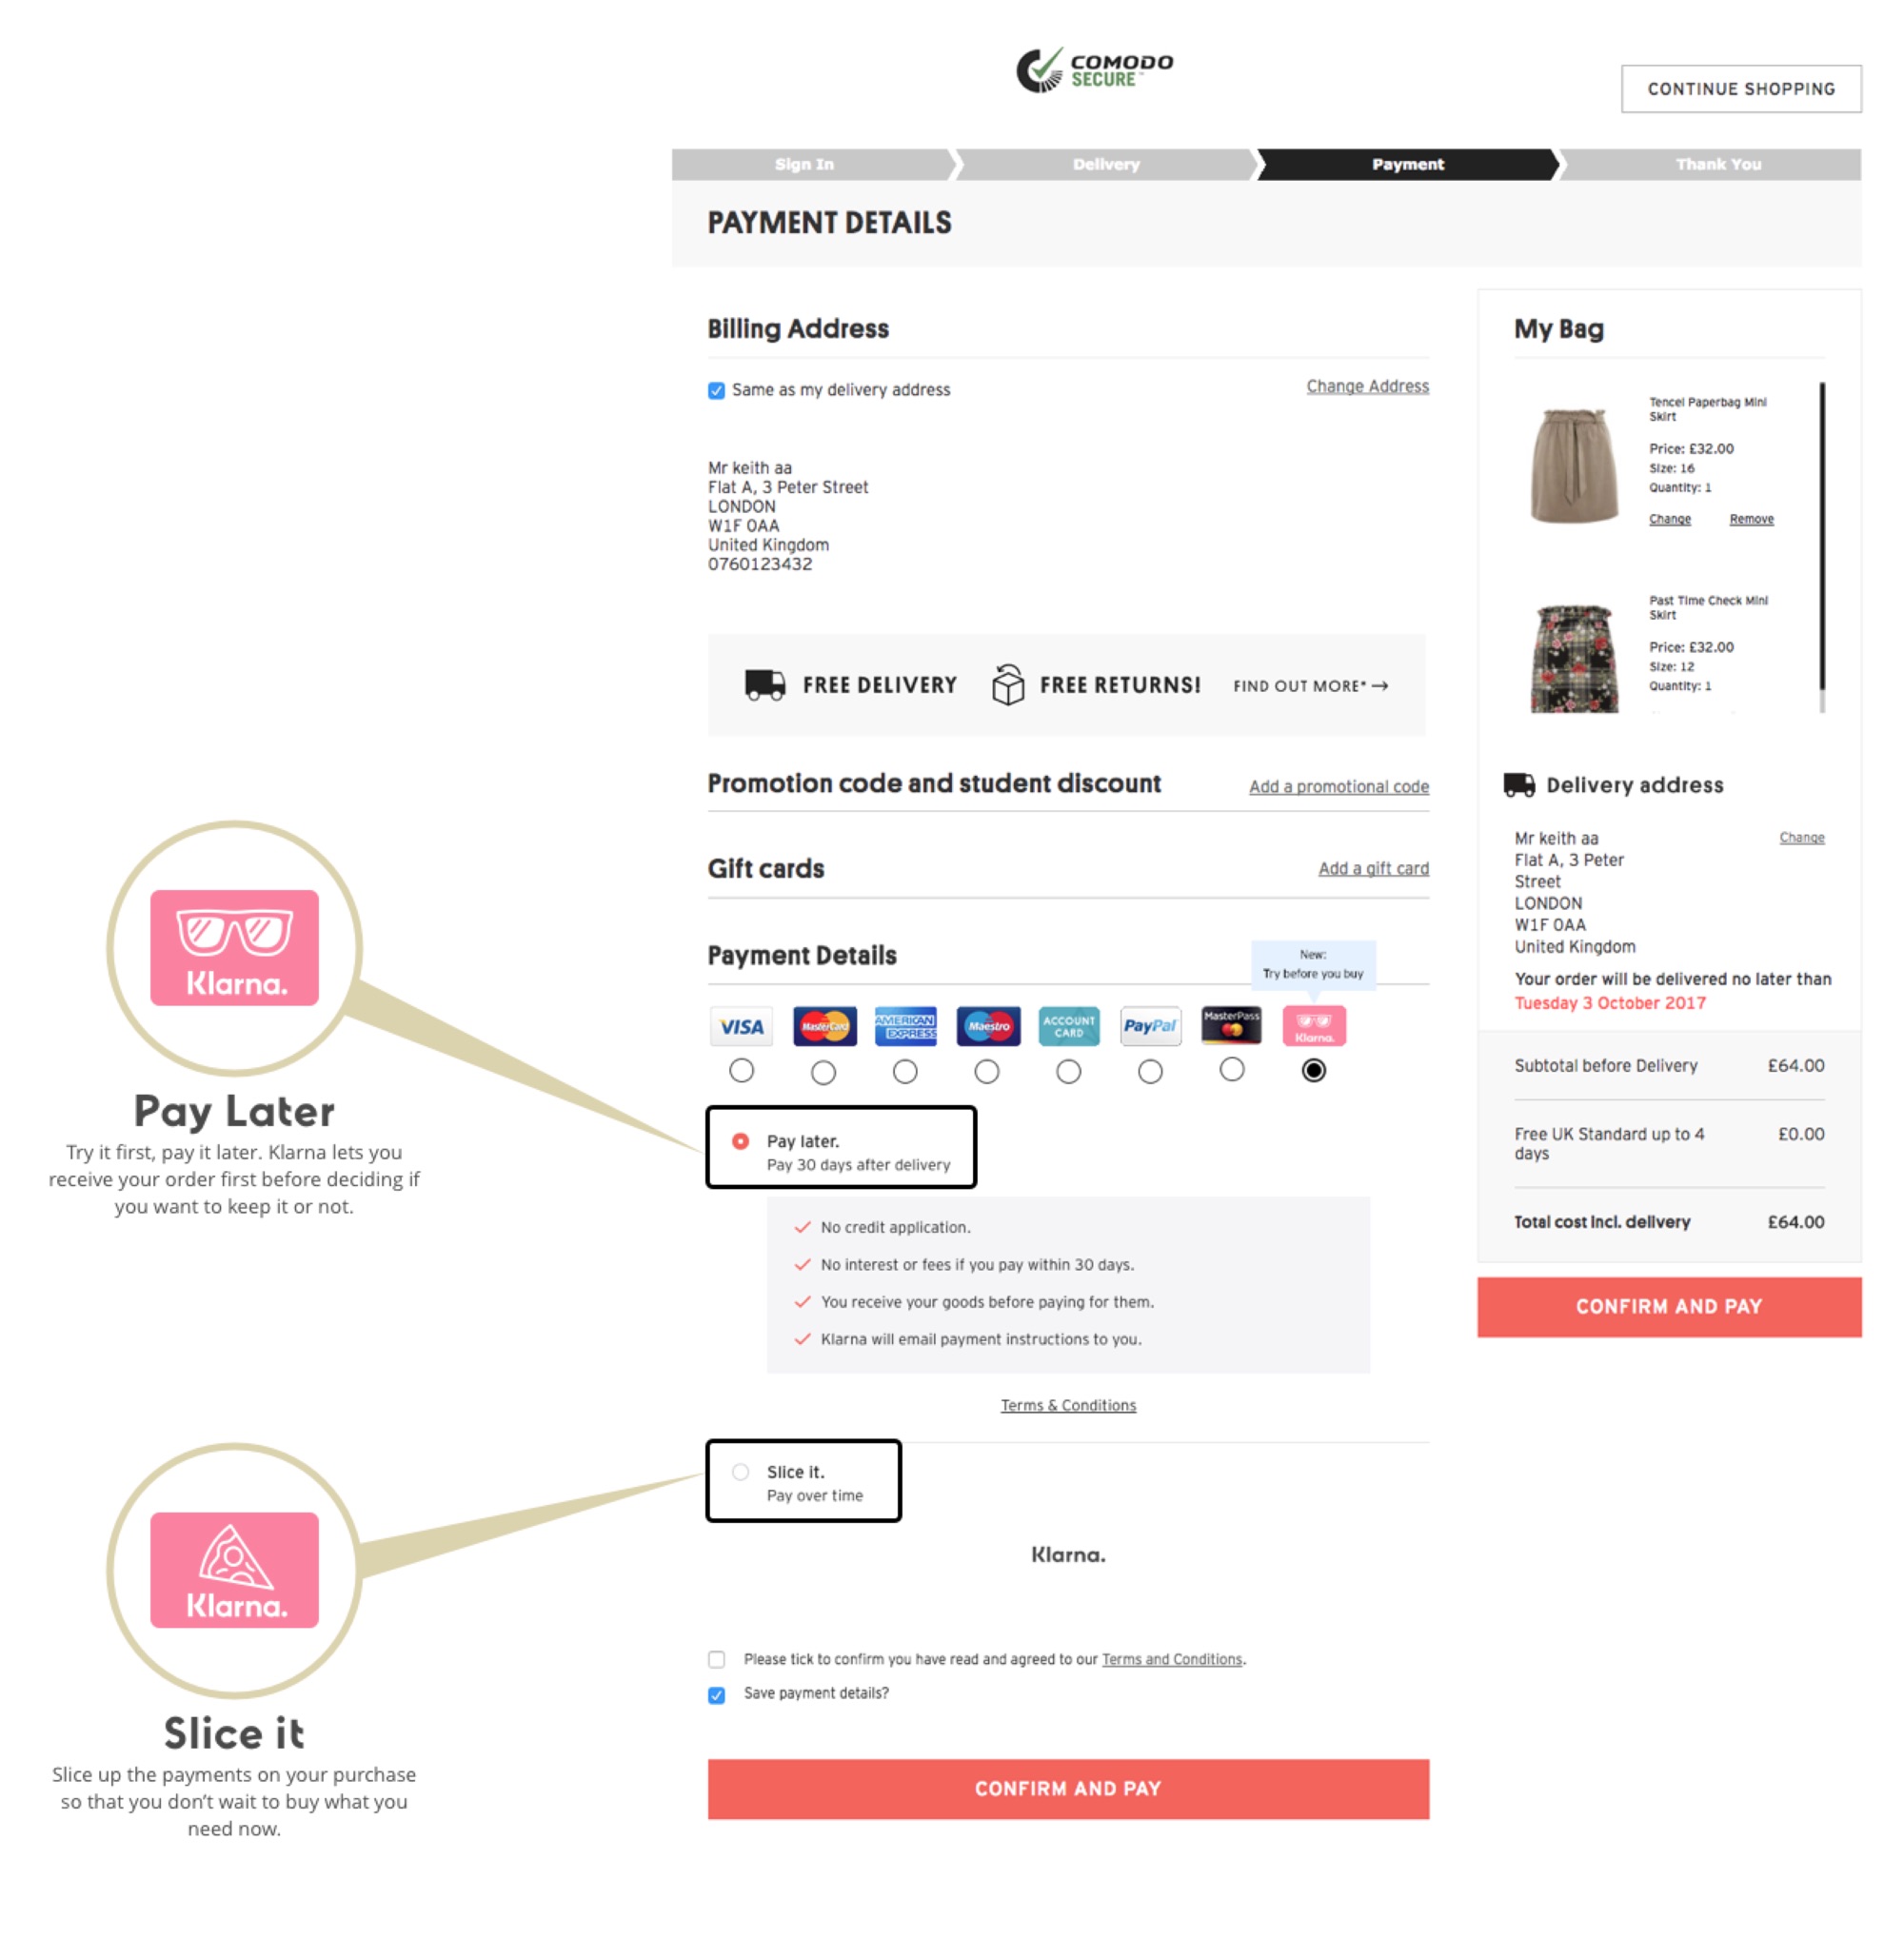Click the American Express payment icon
This screenshot has height=1959, width=1904.
pos(904,1027)
